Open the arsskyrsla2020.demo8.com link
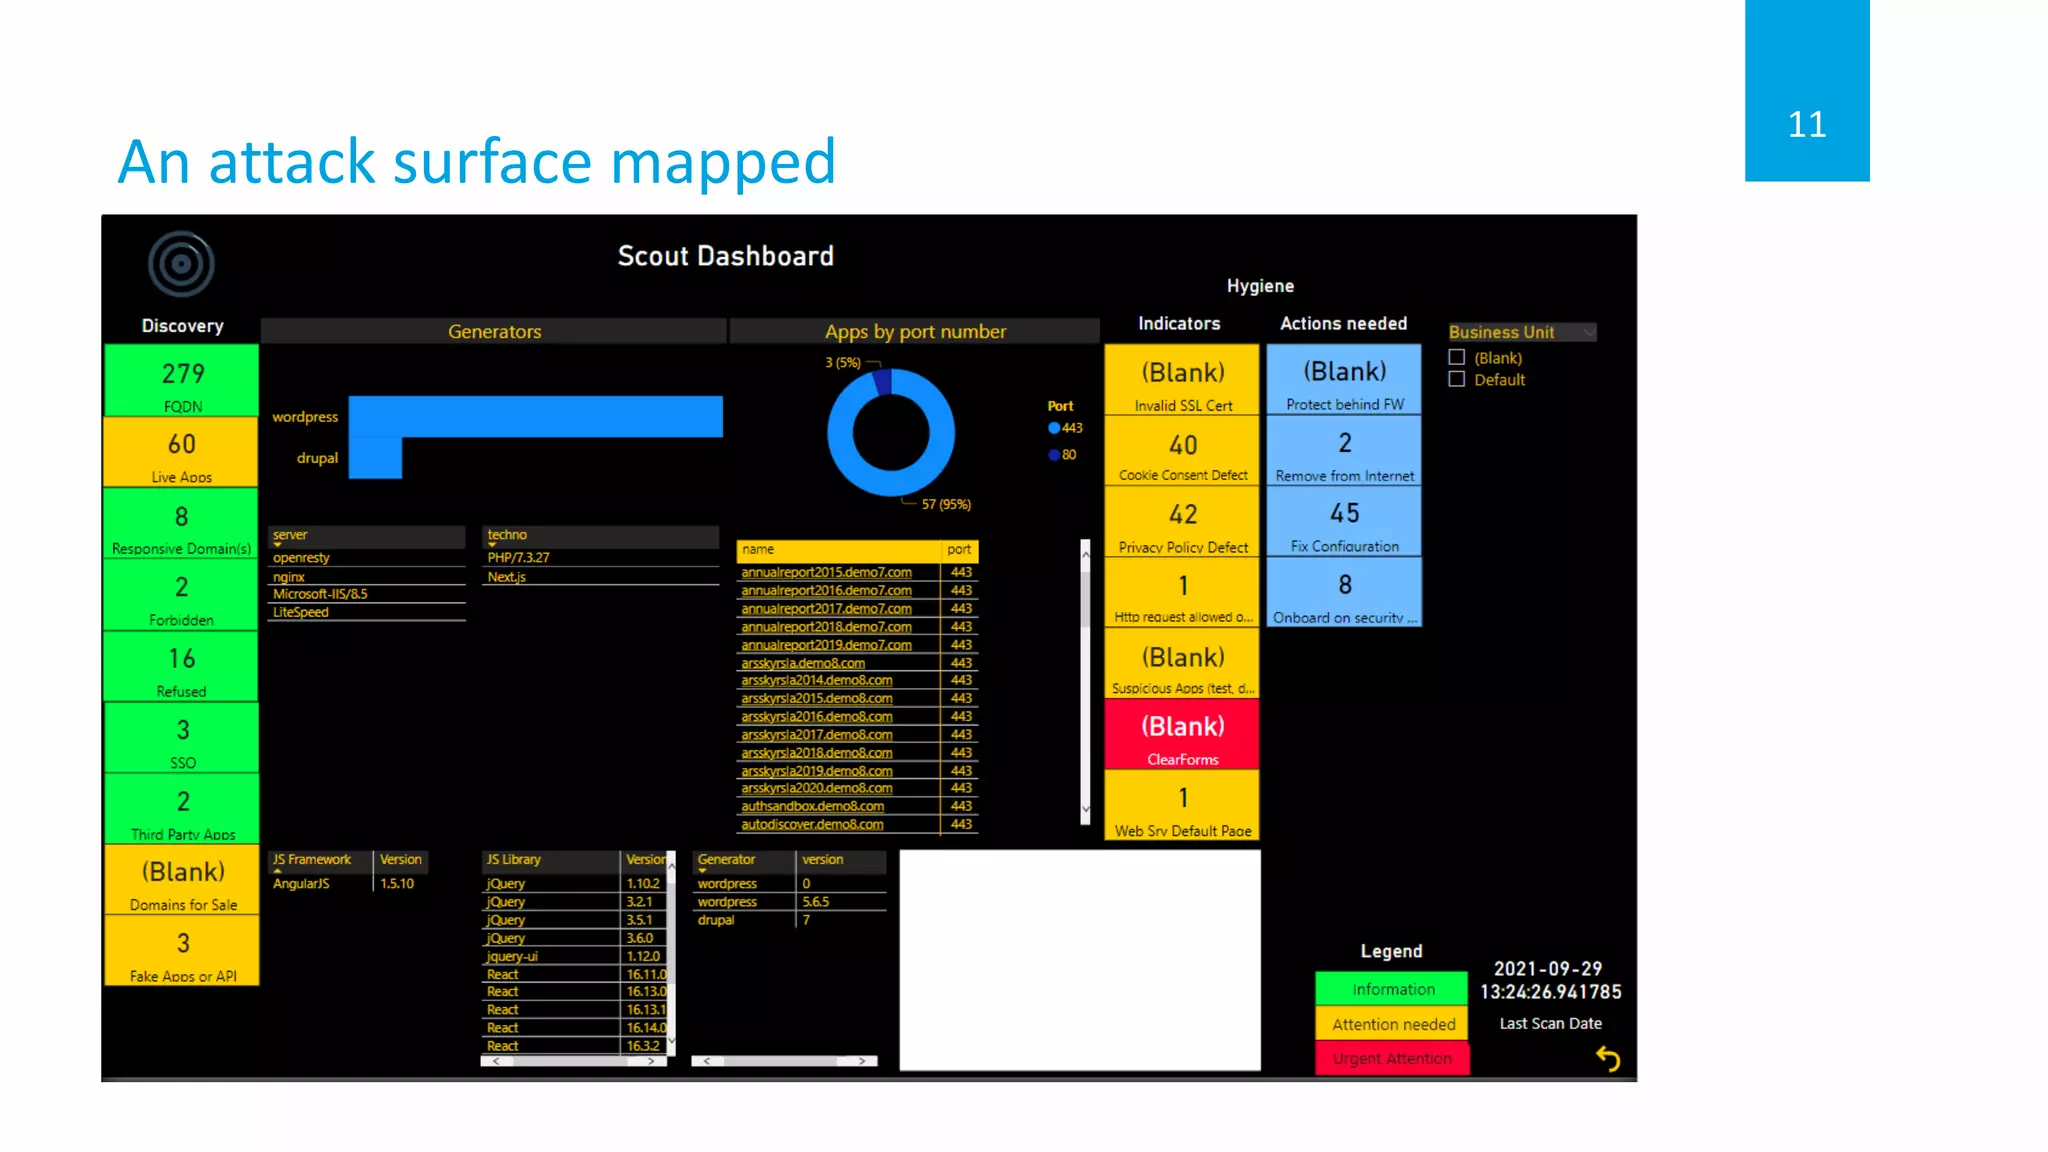2048x1152 pixels. (817, 788)
